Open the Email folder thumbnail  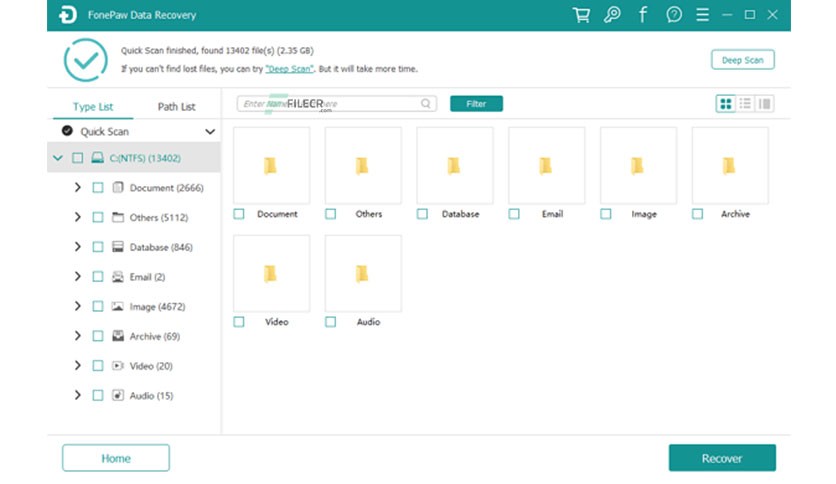tap(546, 165)
